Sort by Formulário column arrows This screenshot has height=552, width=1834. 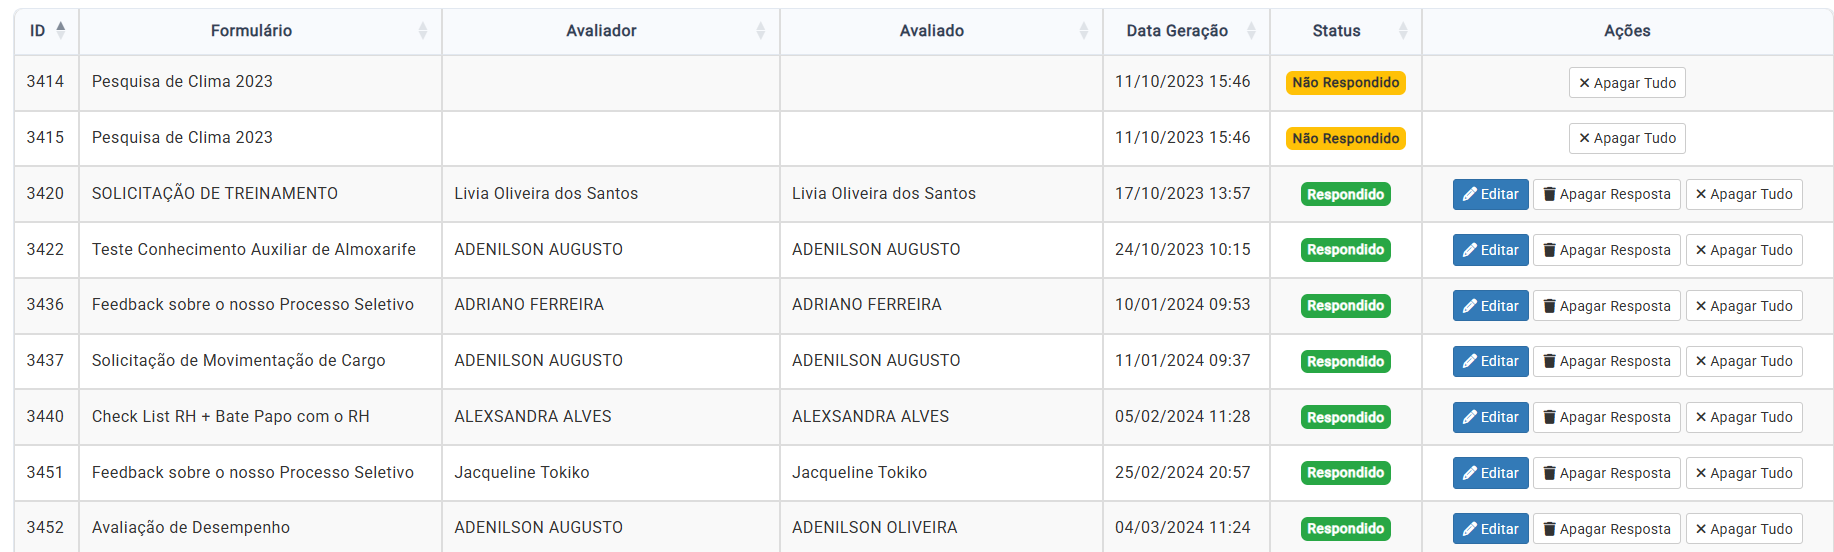(x=422, y=31)
